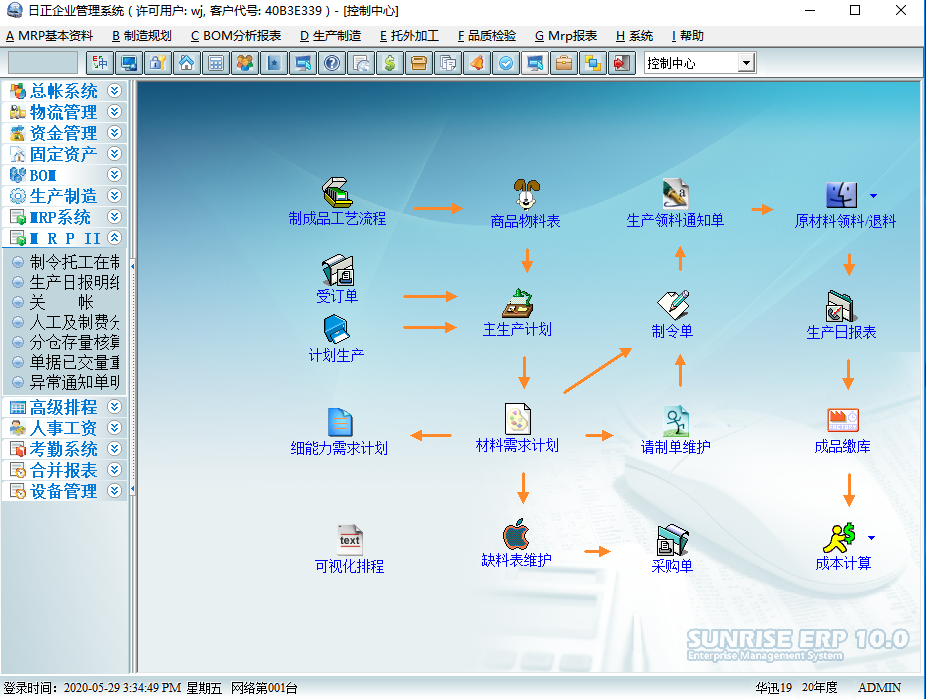The width and height of the screenshot is (926, 699).
Task: Collapse the M R P II sidebar section
Action: coord(114,238)
